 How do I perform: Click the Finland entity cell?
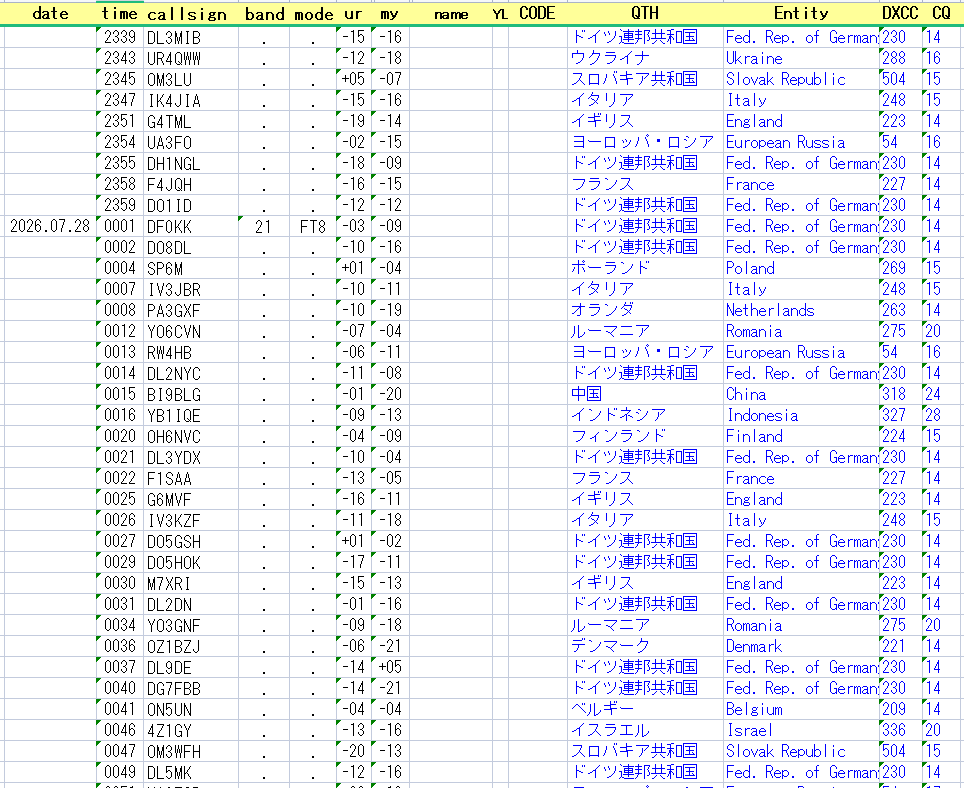[801, 436]
